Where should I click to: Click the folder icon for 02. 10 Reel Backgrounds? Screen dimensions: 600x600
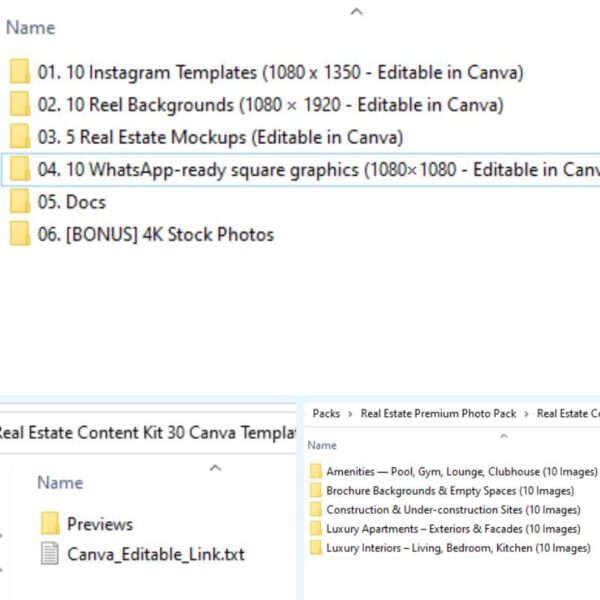[19, 105]
